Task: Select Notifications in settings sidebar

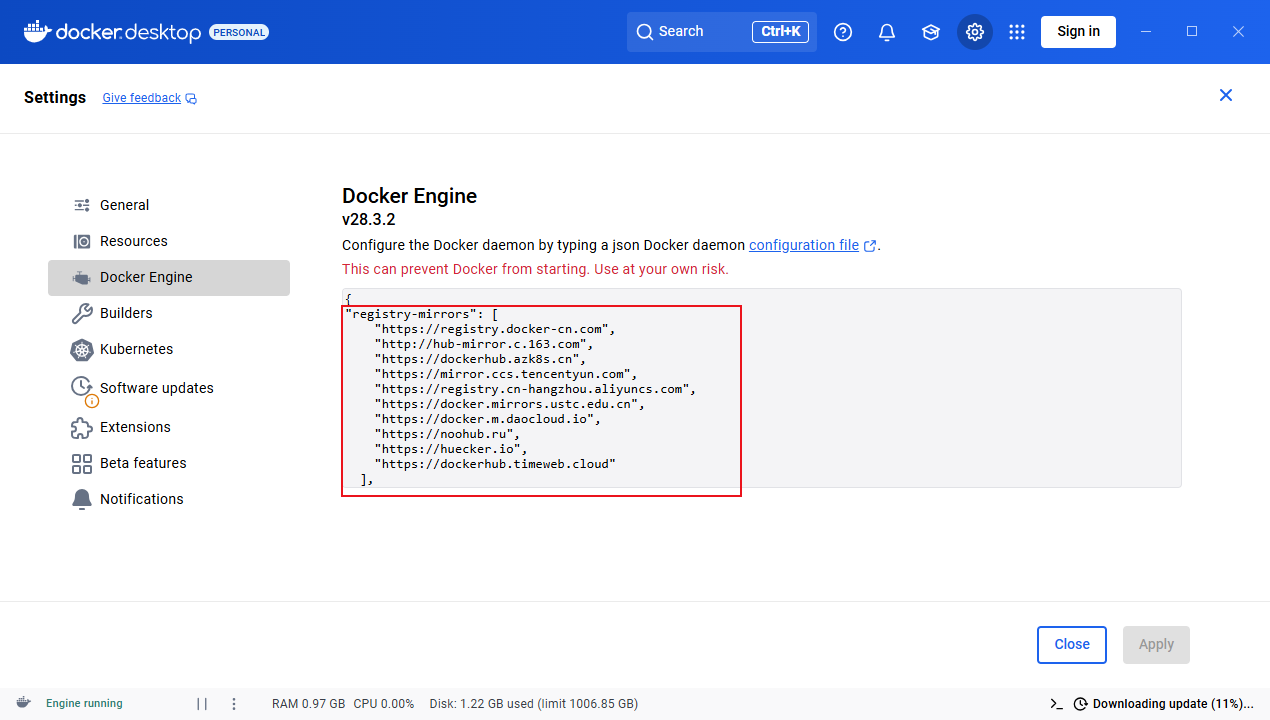Action: click(x=169, y=499)
